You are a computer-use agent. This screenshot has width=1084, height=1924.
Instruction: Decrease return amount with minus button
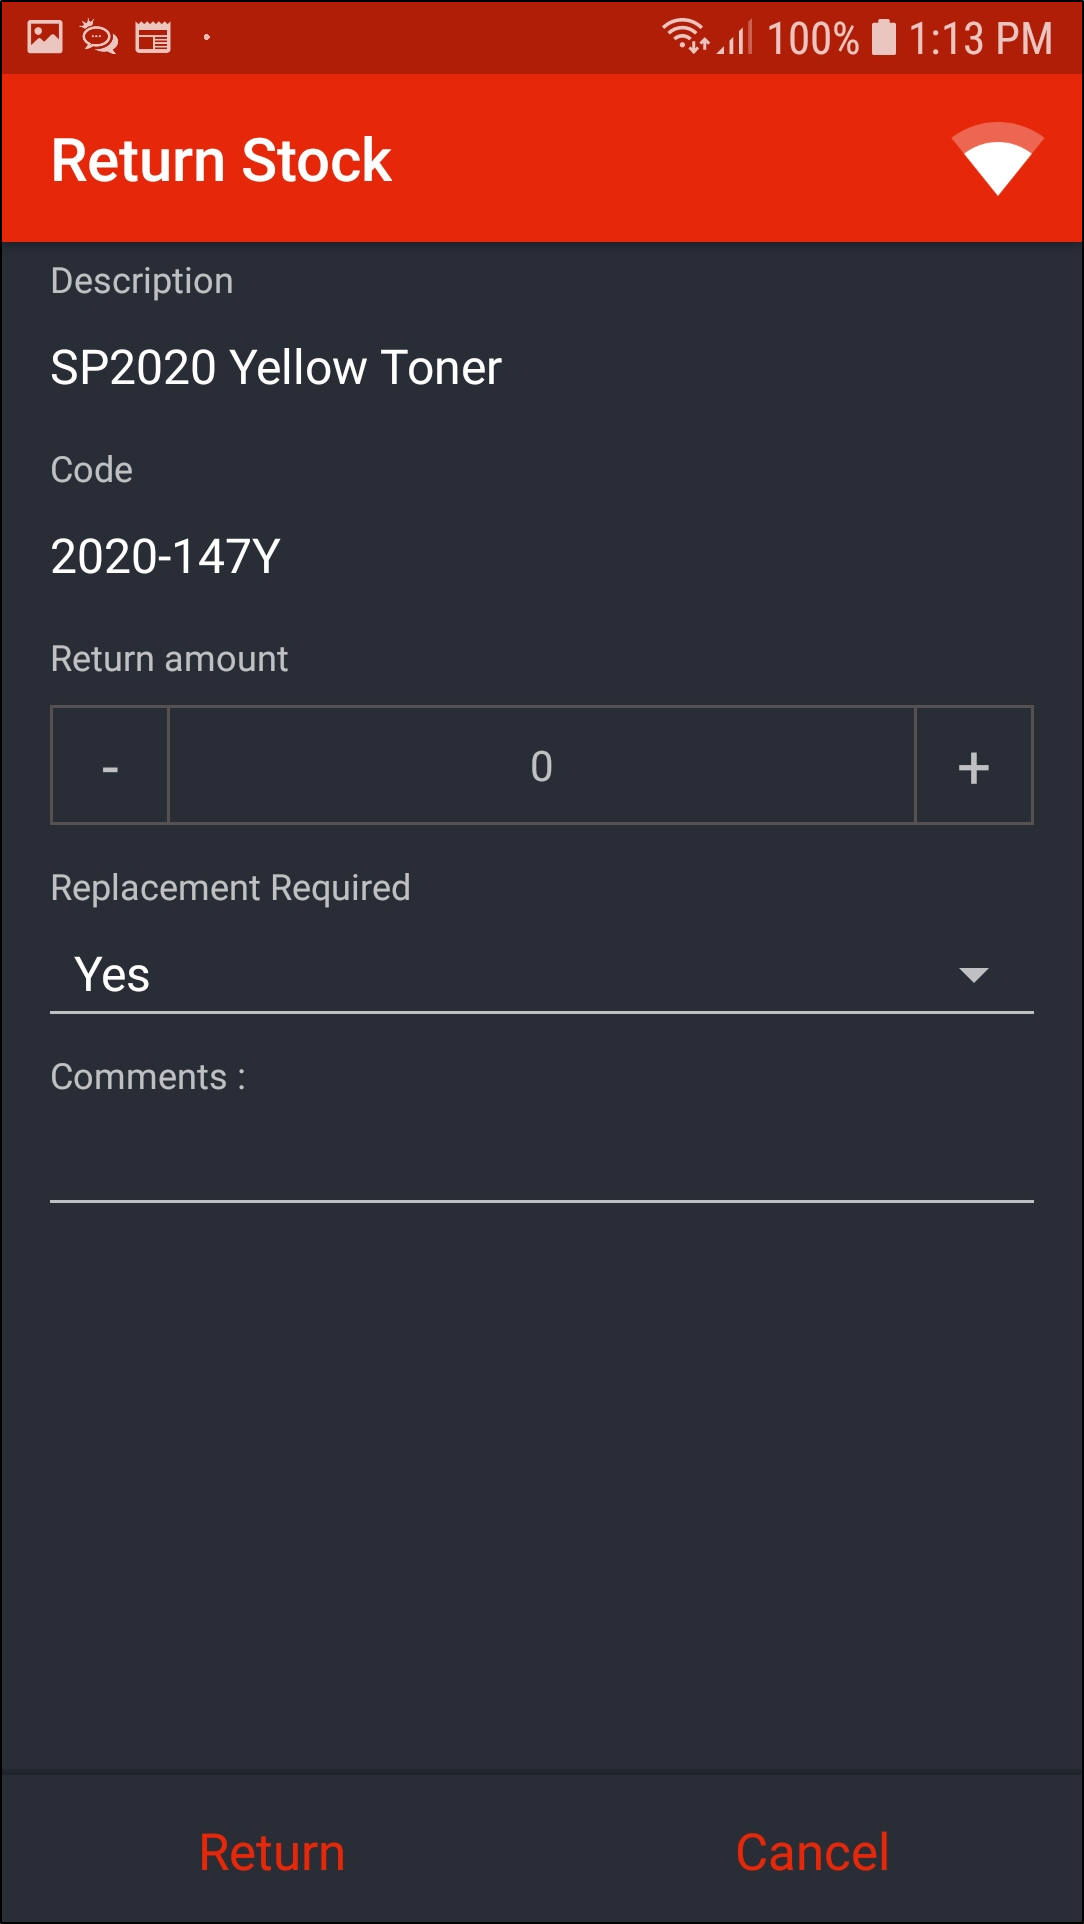110,766
